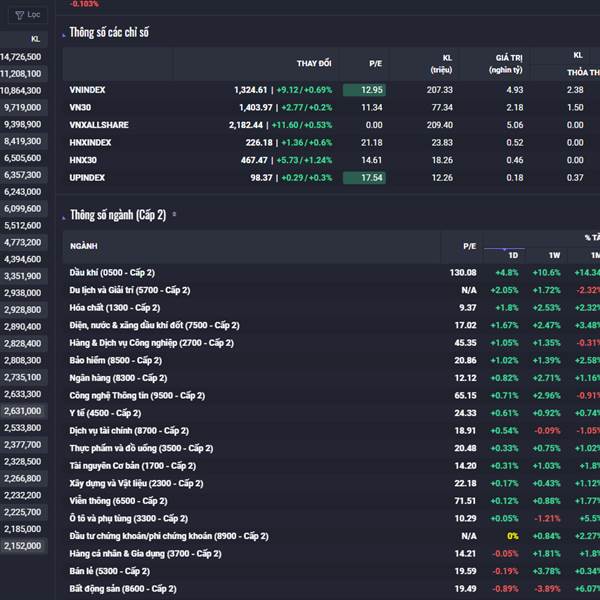Select the Bất động sản (8600) row
Image resolution: width=600 pixels, height=600 pixels.
[x=331, y=589]
